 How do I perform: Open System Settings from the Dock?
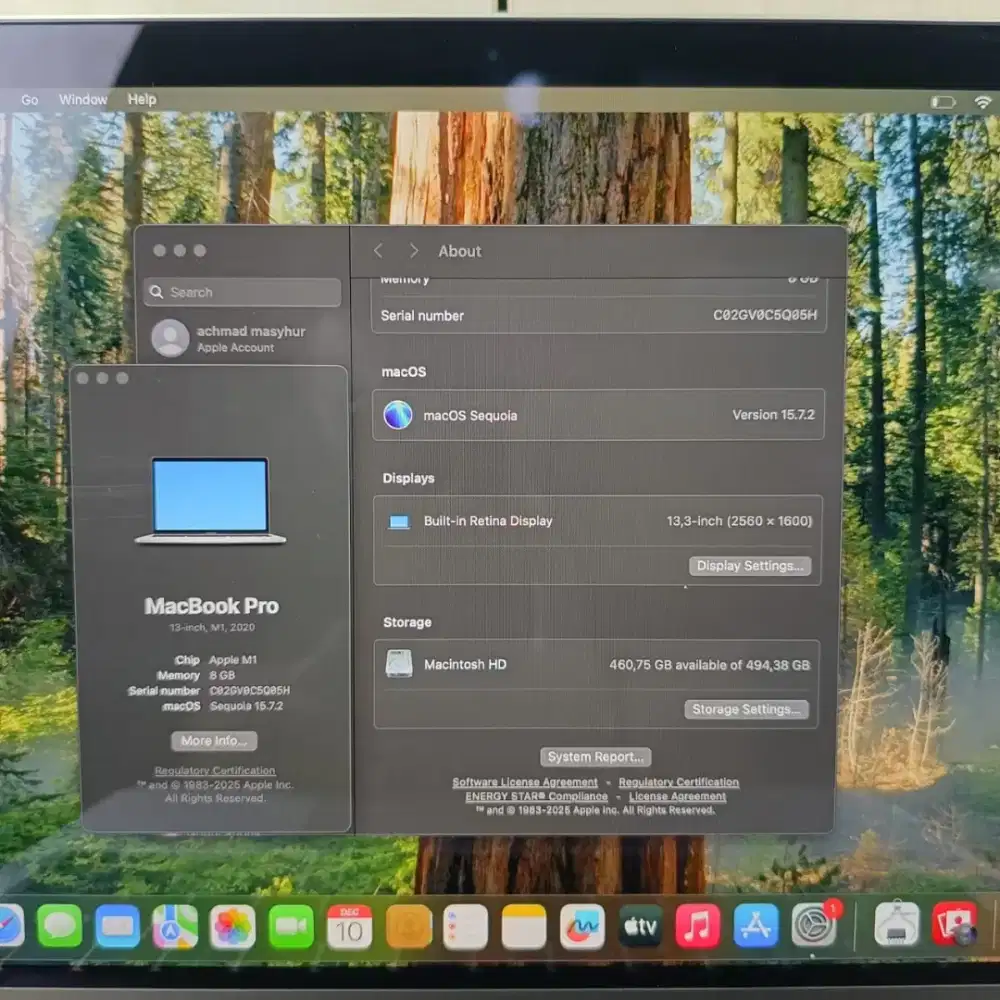coord(812,928)
